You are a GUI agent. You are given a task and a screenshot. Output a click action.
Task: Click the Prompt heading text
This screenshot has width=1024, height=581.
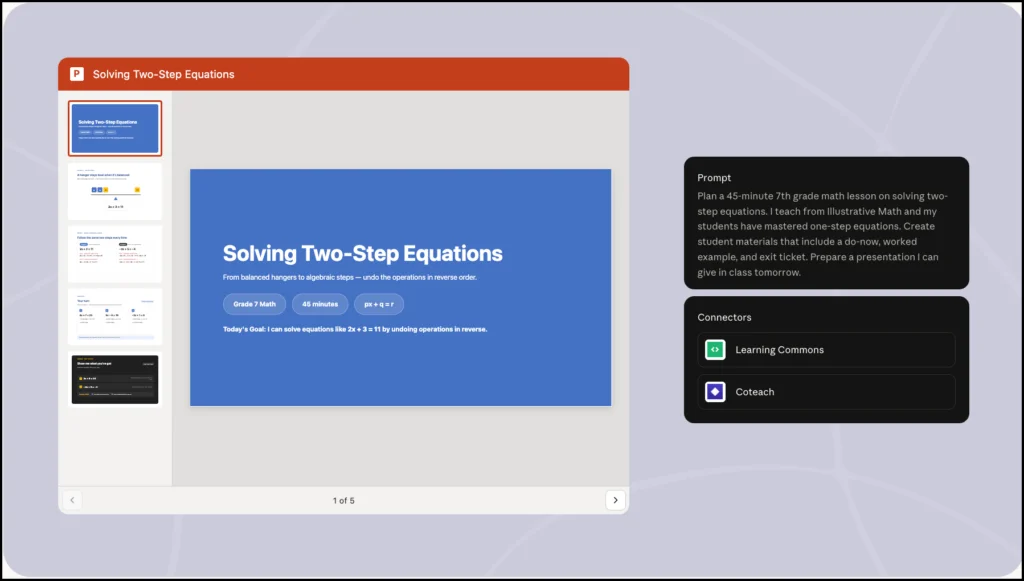coord(714,178)
